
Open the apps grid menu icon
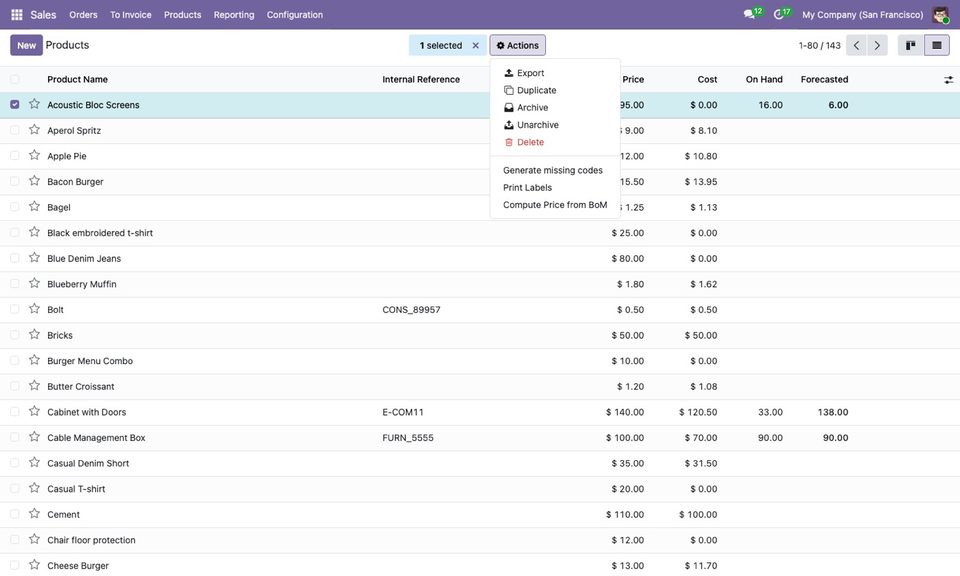coord(17,15)
